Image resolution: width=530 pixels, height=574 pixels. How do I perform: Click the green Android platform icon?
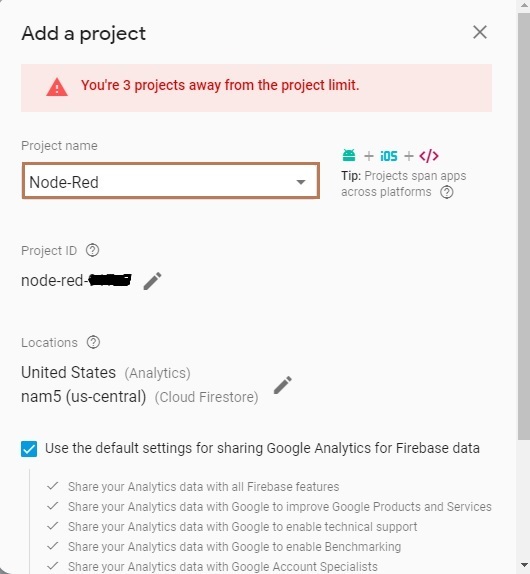349,156
